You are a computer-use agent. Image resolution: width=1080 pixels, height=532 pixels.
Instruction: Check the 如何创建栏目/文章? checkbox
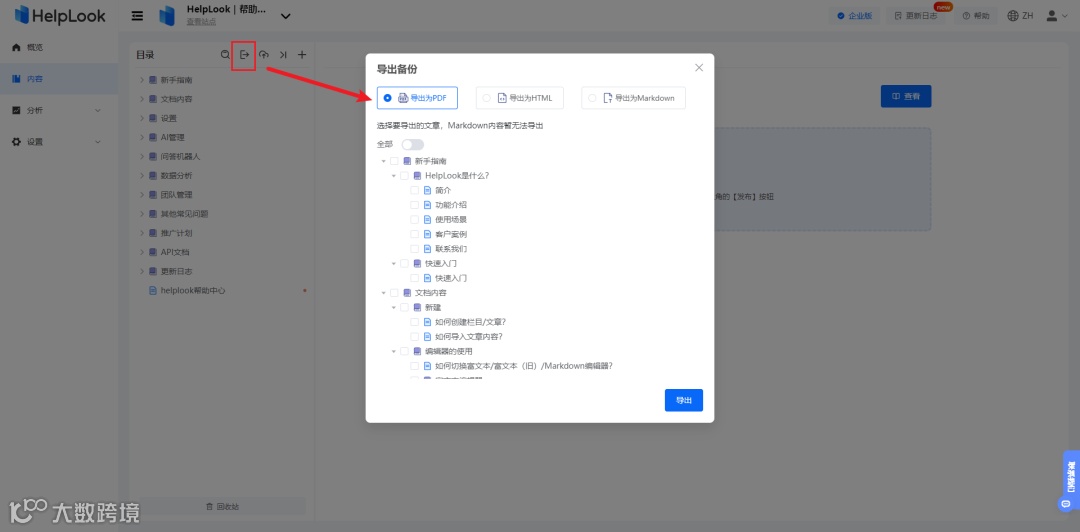click(x=415, y=322)
